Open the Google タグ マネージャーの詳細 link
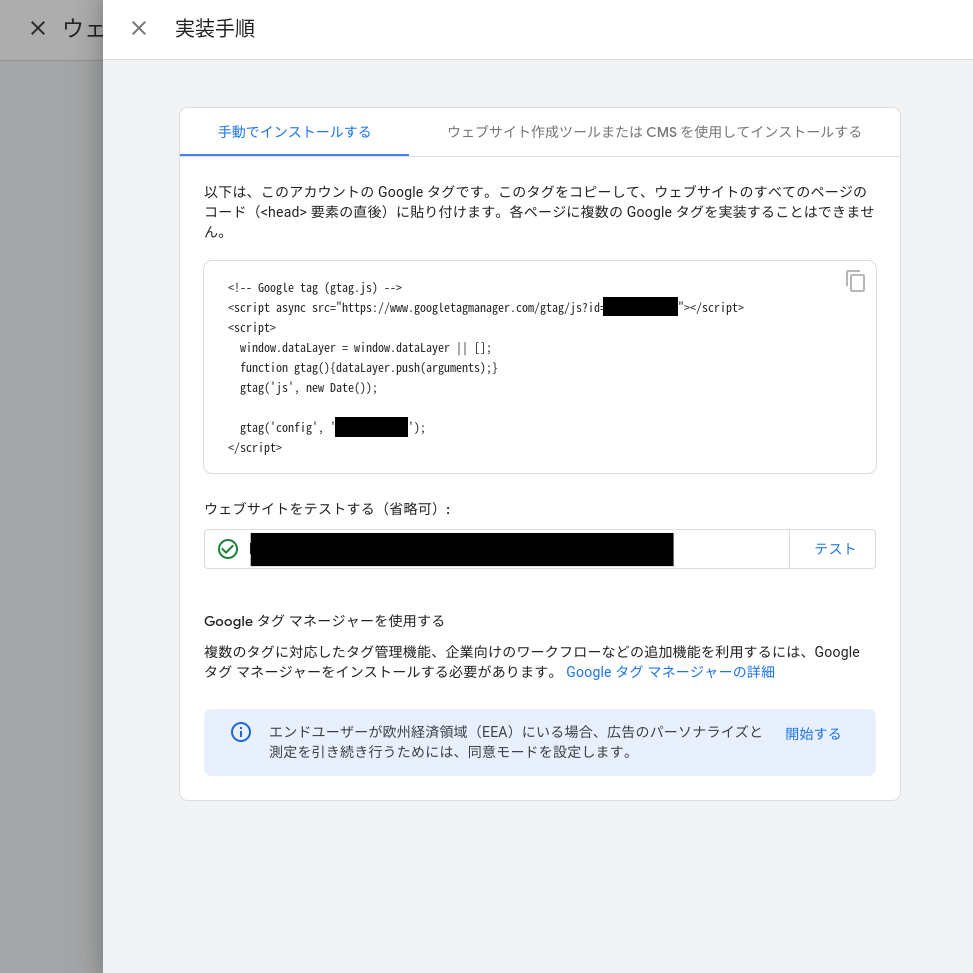Viewport: 973px width, 973px height. [670, 672]
